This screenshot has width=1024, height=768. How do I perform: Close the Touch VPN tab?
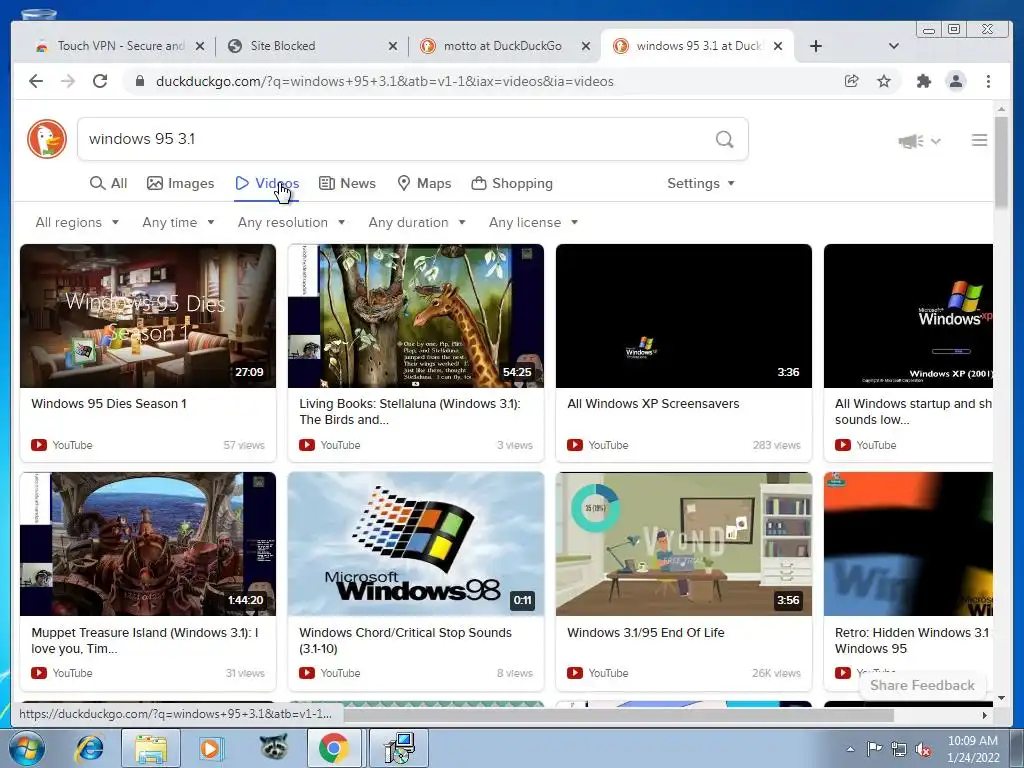click(x=200, y=46)
